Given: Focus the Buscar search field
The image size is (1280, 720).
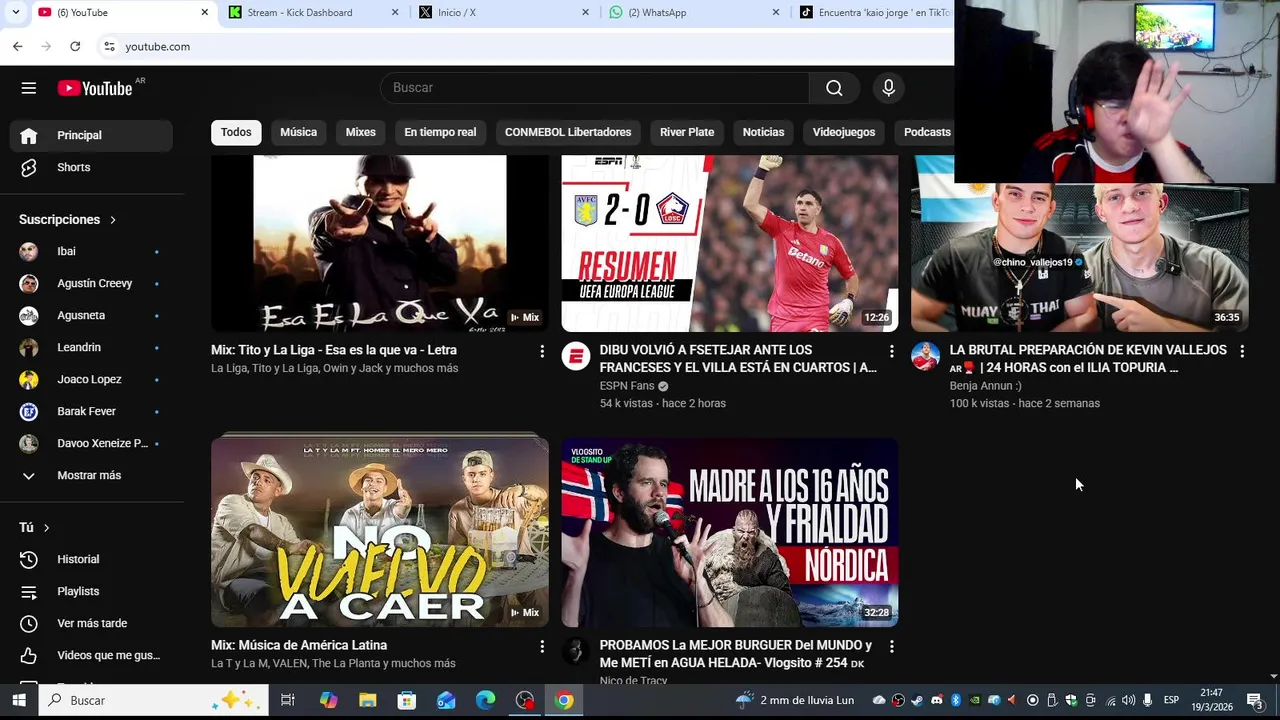Looking at the screenshot, I should tap(594, 88).
